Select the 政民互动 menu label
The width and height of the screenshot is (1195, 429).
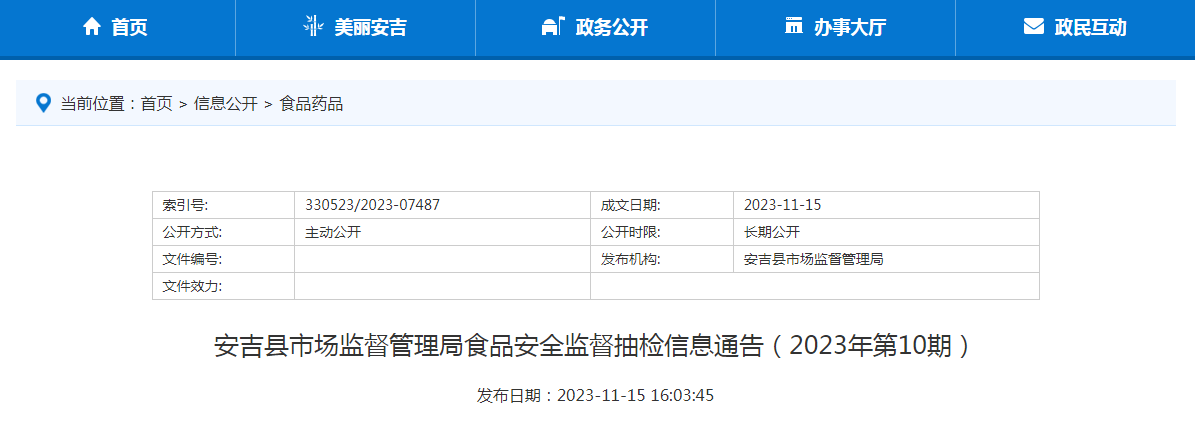click(1090, 28)
